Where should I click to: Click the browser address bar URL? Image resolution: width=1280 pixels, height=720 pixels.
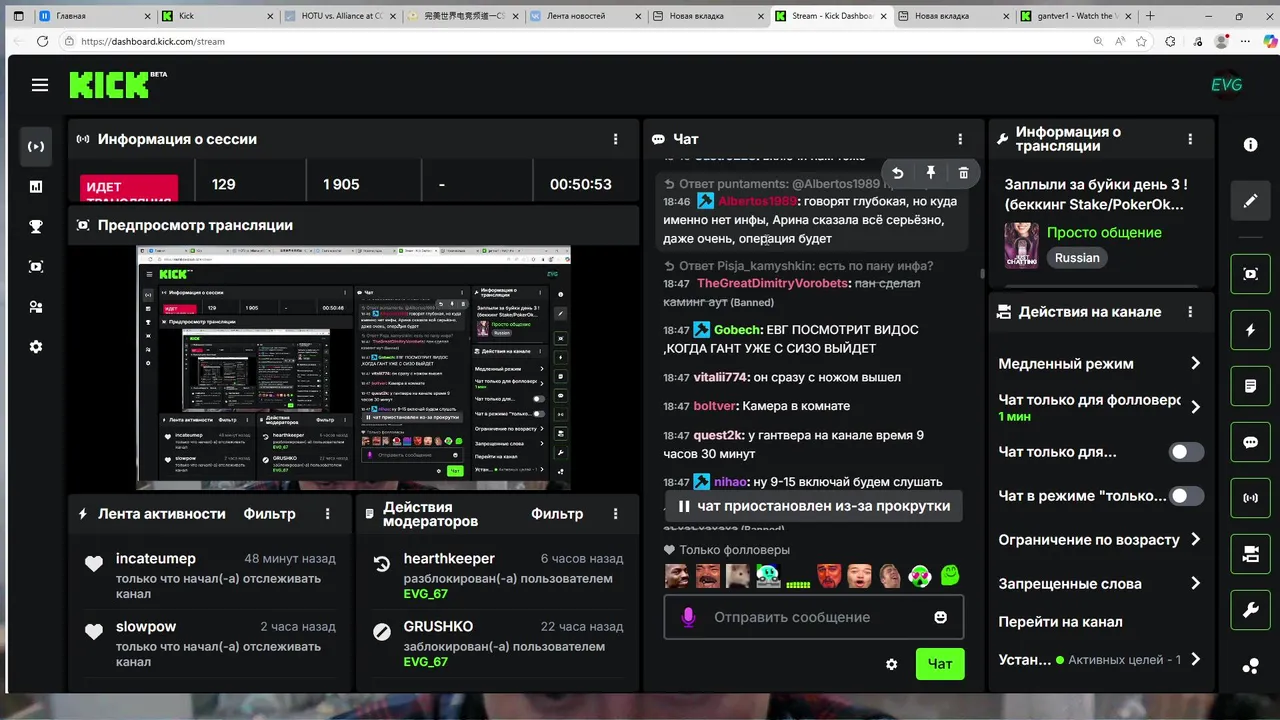152,41
